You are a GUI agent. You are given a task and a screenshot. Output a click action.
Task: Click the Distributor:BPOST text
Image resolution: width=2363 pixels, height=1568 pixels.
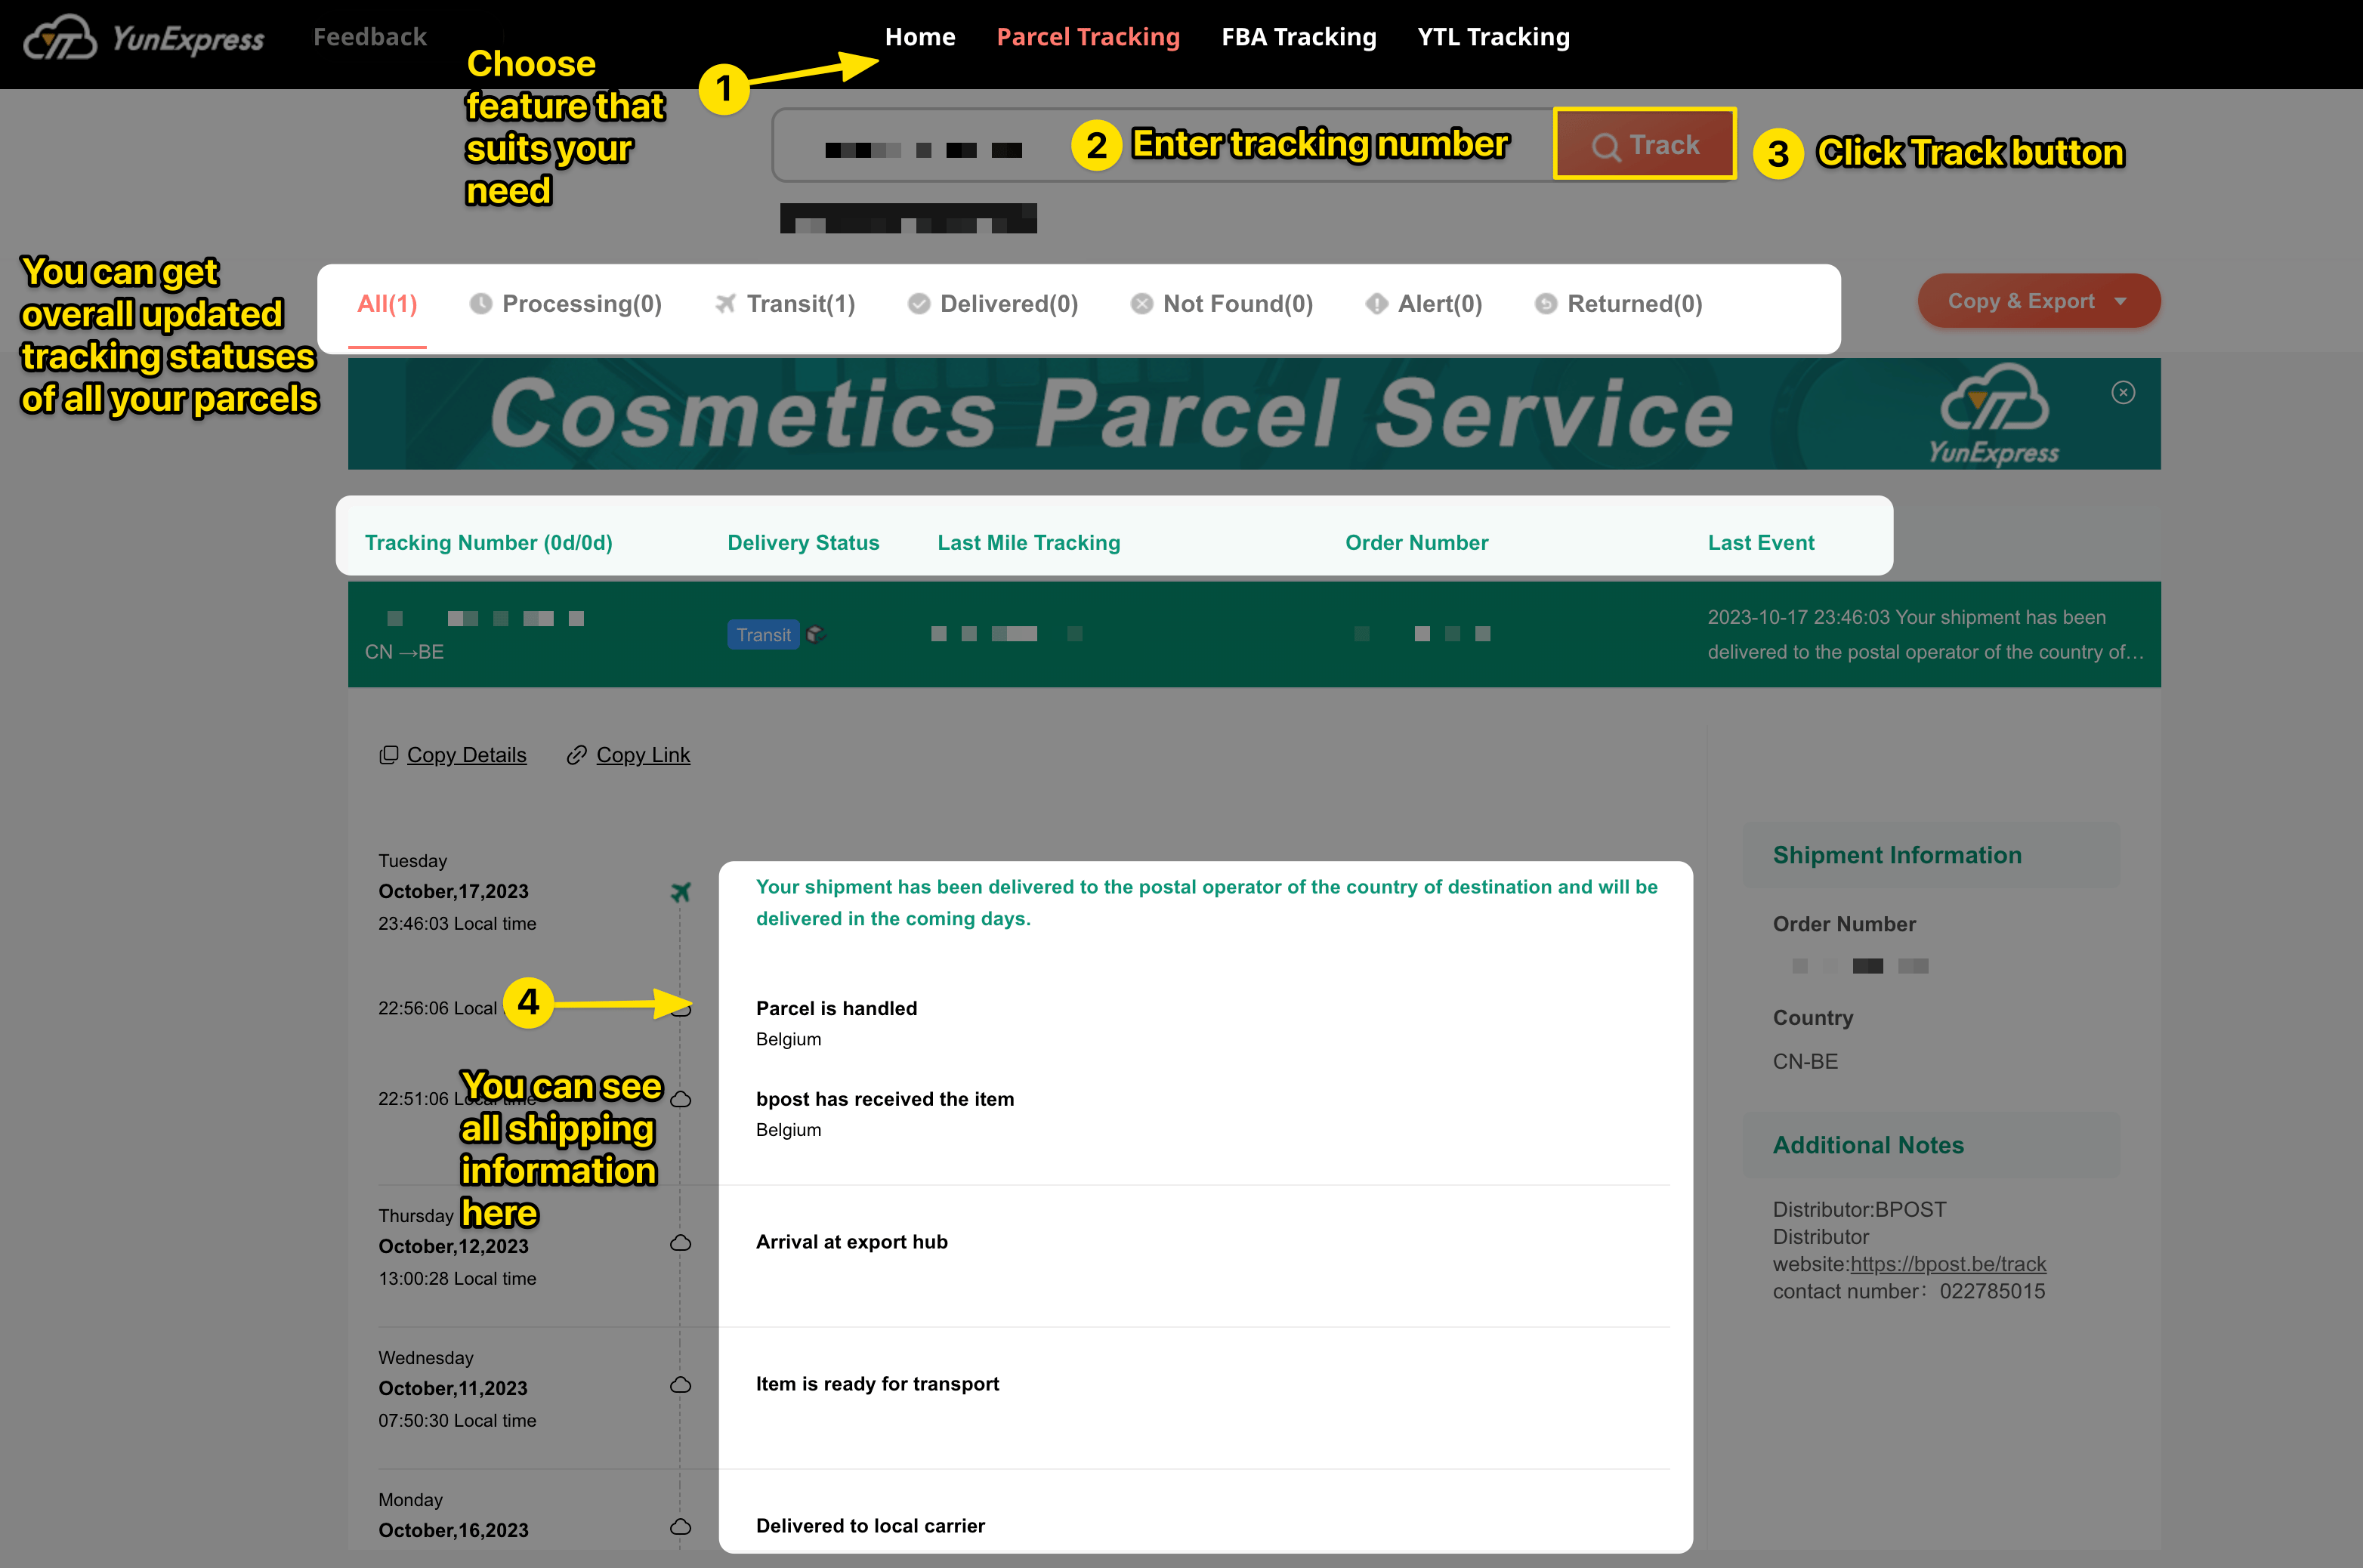(1859, 1210)
